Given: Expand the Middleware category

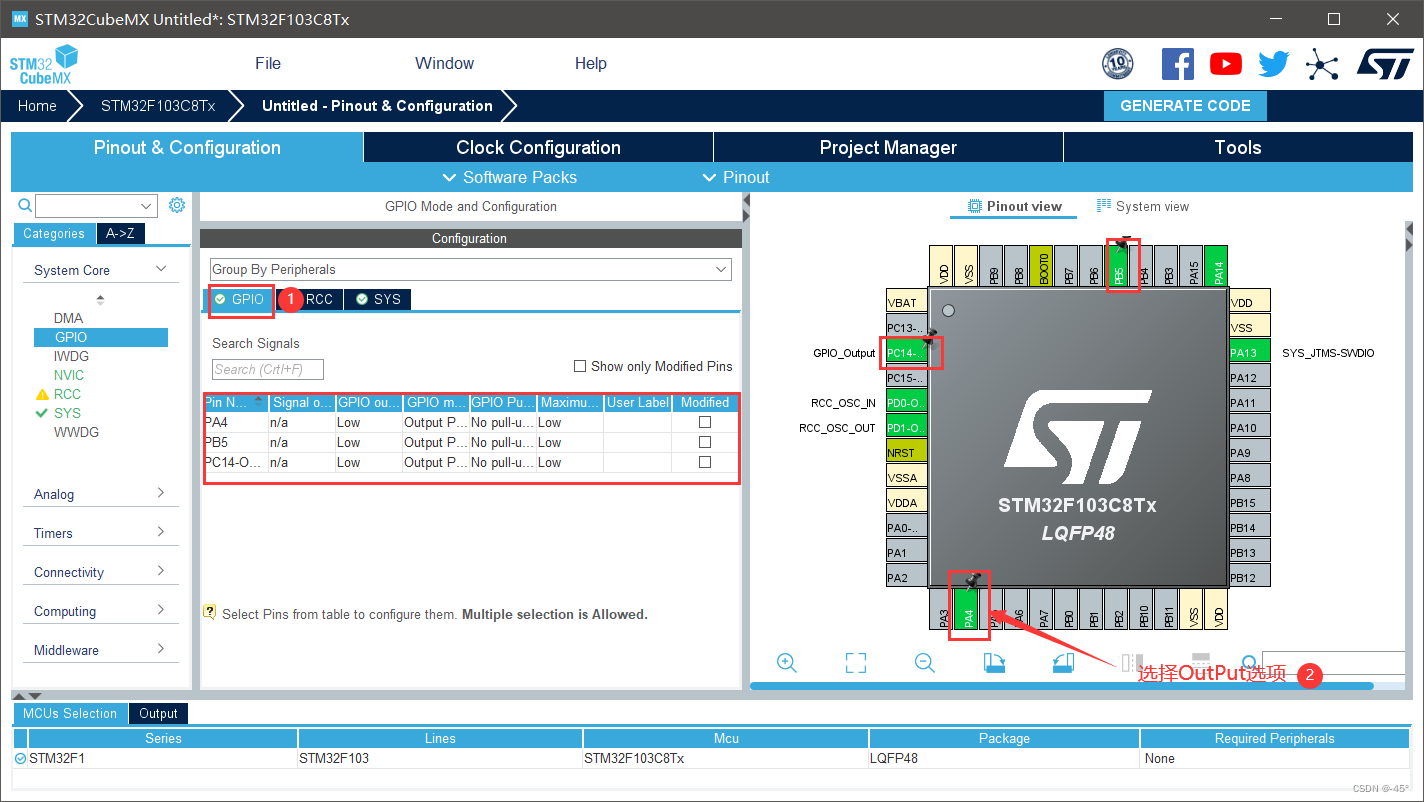Looking at the screenshot, I should 161,649.
